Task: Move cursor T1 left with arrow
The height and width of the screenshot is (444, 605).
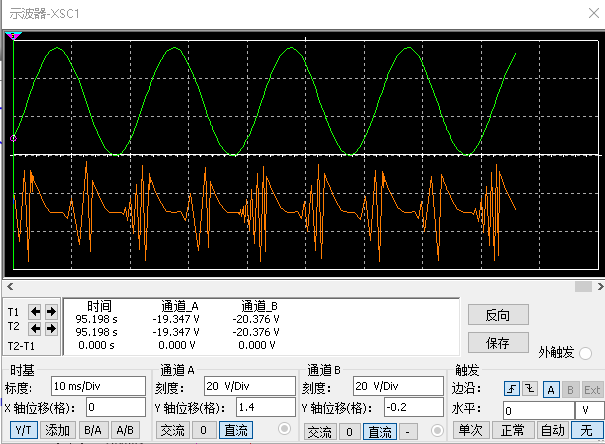Action: click(35, 312)
